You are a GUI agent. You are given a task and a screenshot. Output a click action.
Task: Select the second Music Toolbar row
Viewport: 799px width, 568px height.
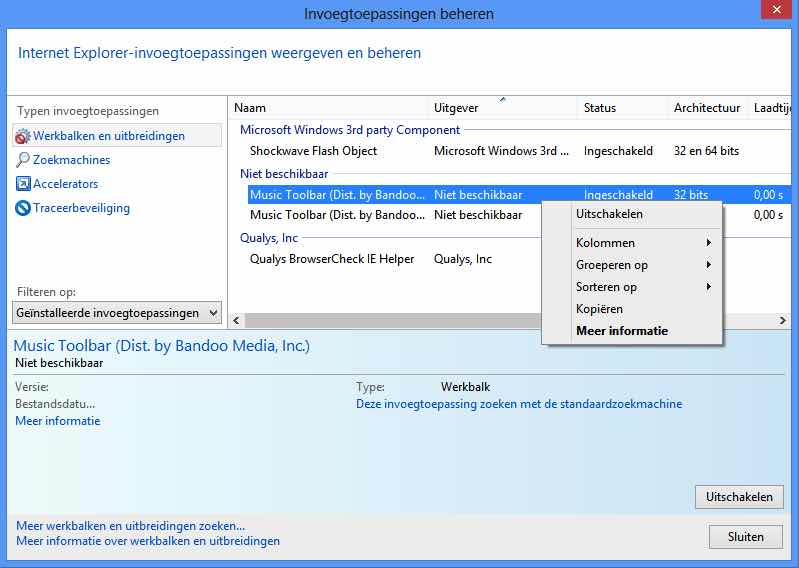[x=395, y=215]
